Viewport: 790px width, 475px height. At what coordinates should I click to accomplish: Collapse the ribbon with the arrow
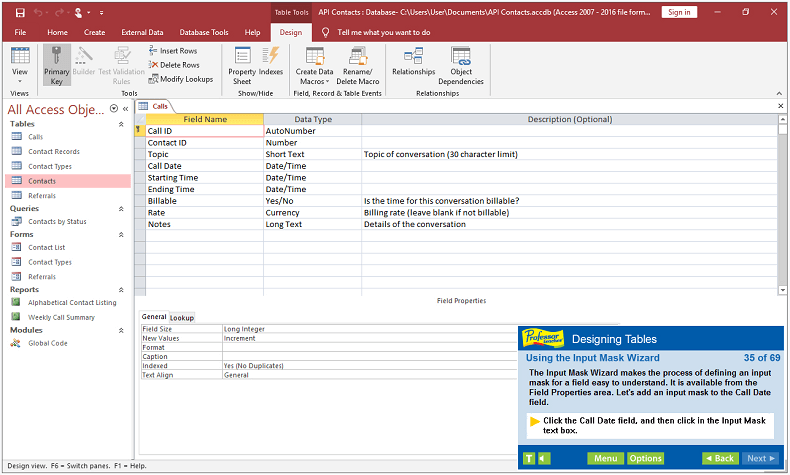click(779, 94)
